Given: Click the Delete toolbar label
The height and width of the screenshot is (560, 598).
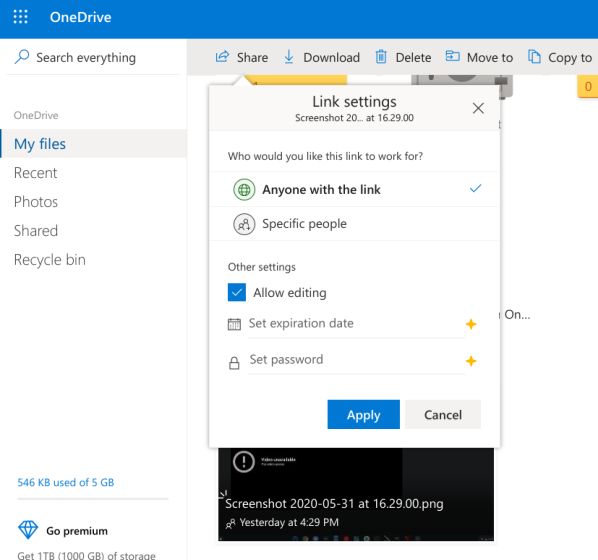Looking at the screenshot, I should point(413,58).
